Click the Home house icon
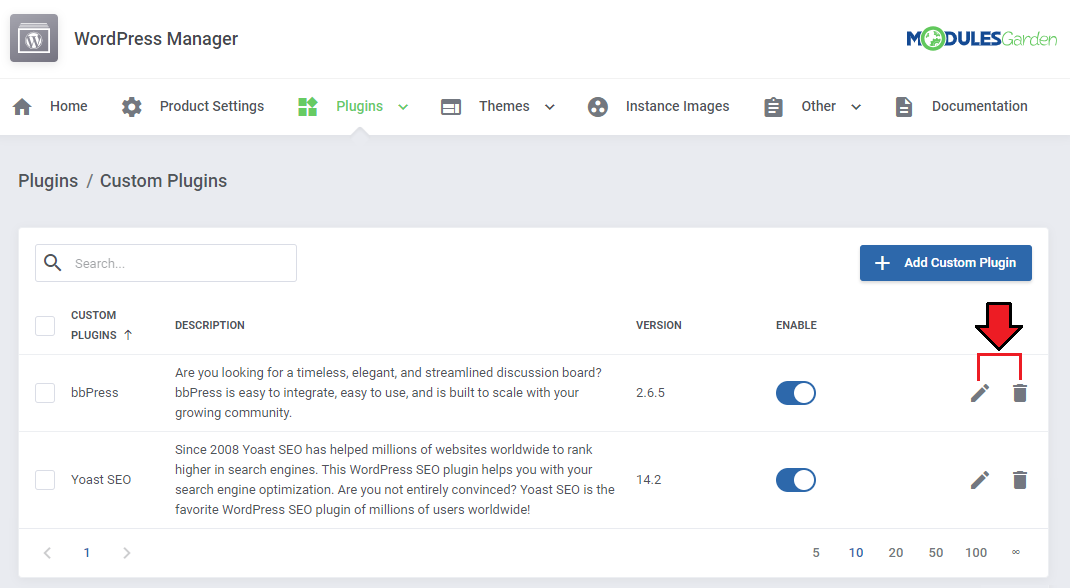1070x588 pixels. click(22, 106)
